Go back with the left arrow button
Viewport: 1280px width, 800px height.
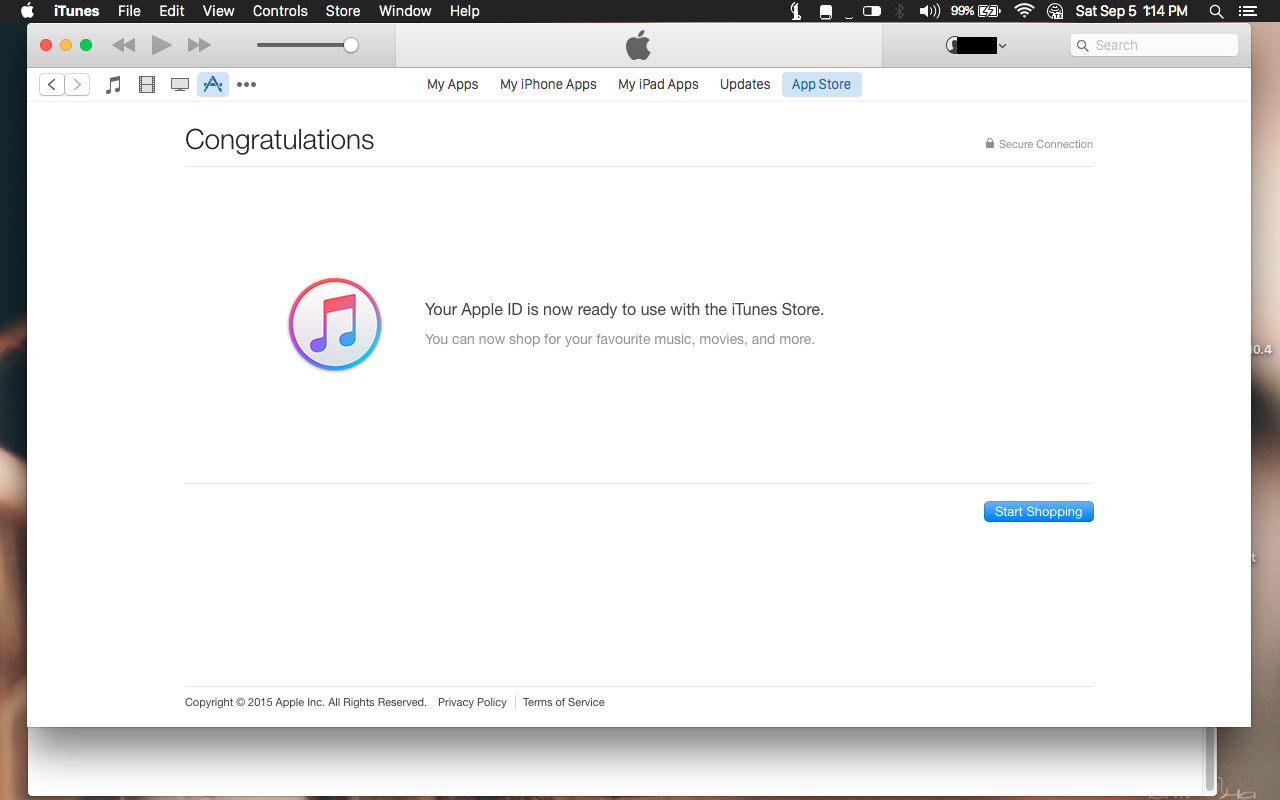52,85
